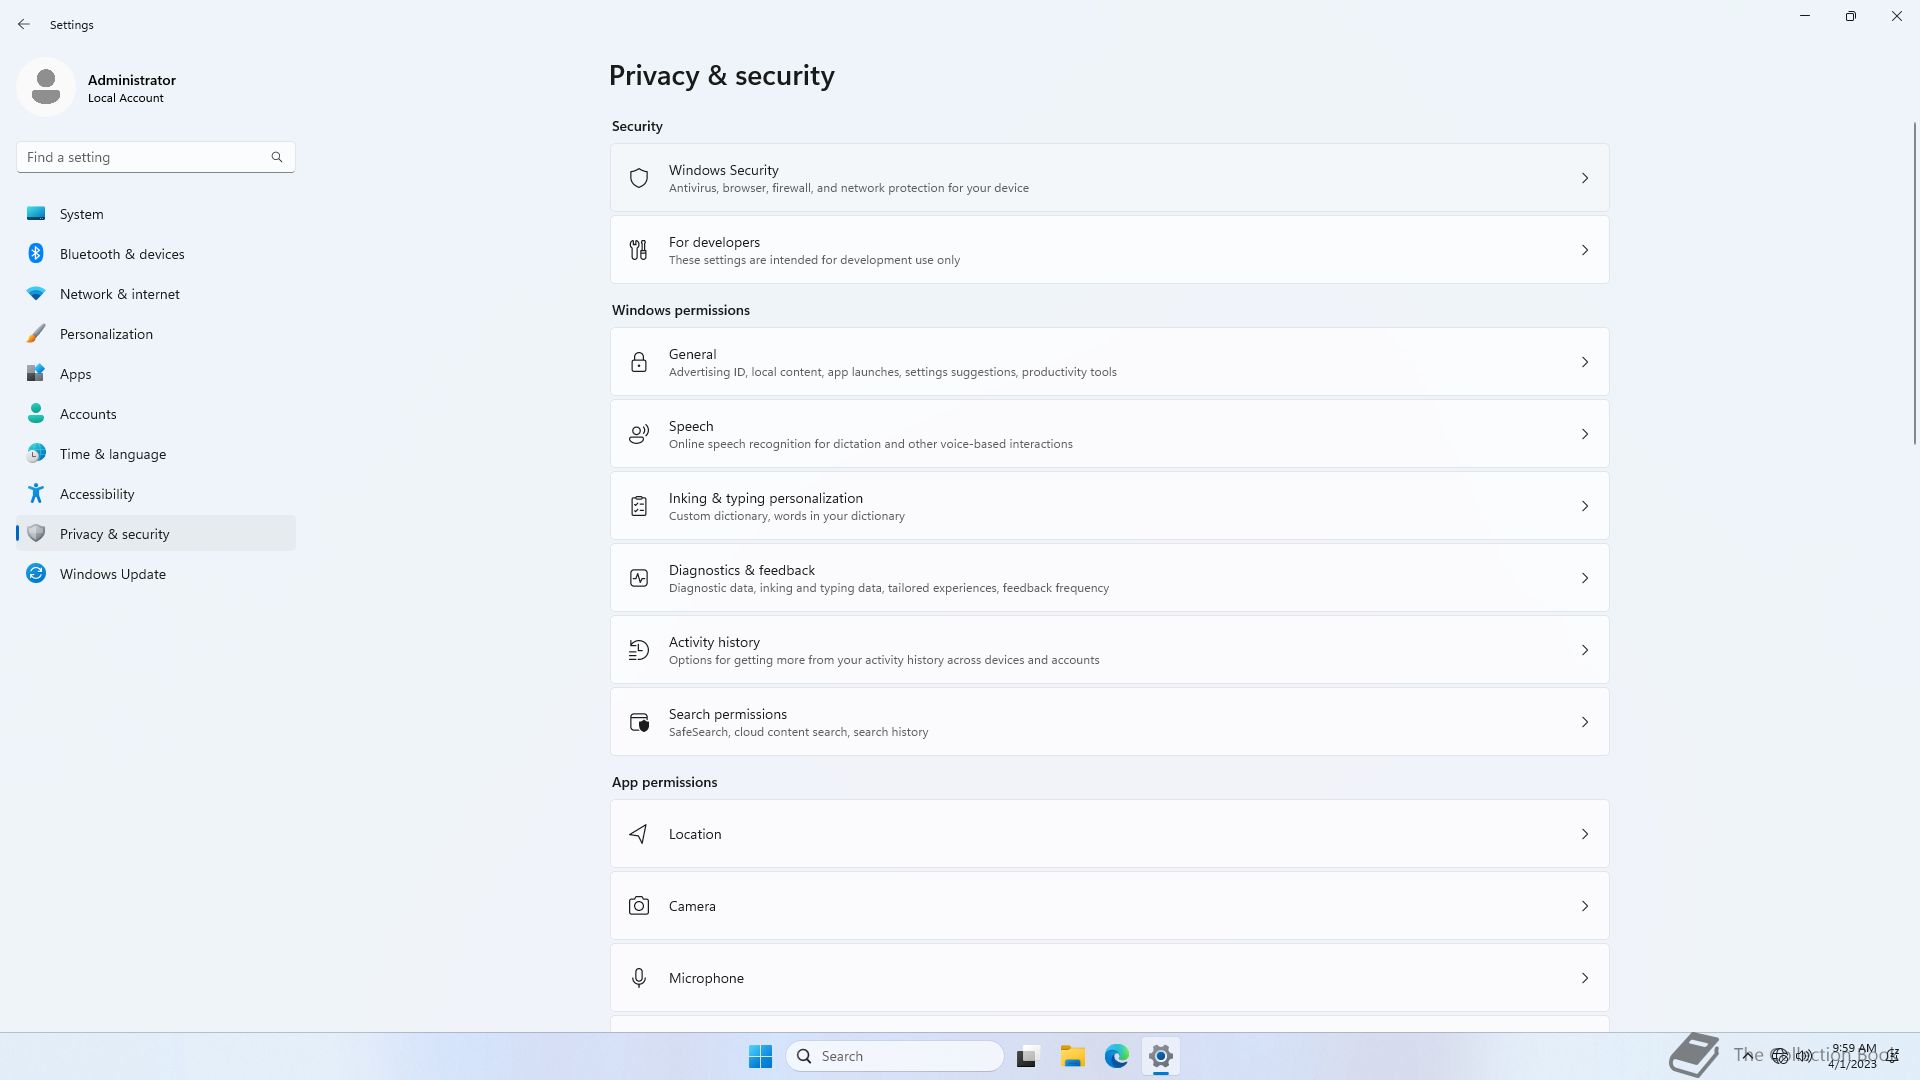Click the Personalization paintbrush icon

pos(36,334)
